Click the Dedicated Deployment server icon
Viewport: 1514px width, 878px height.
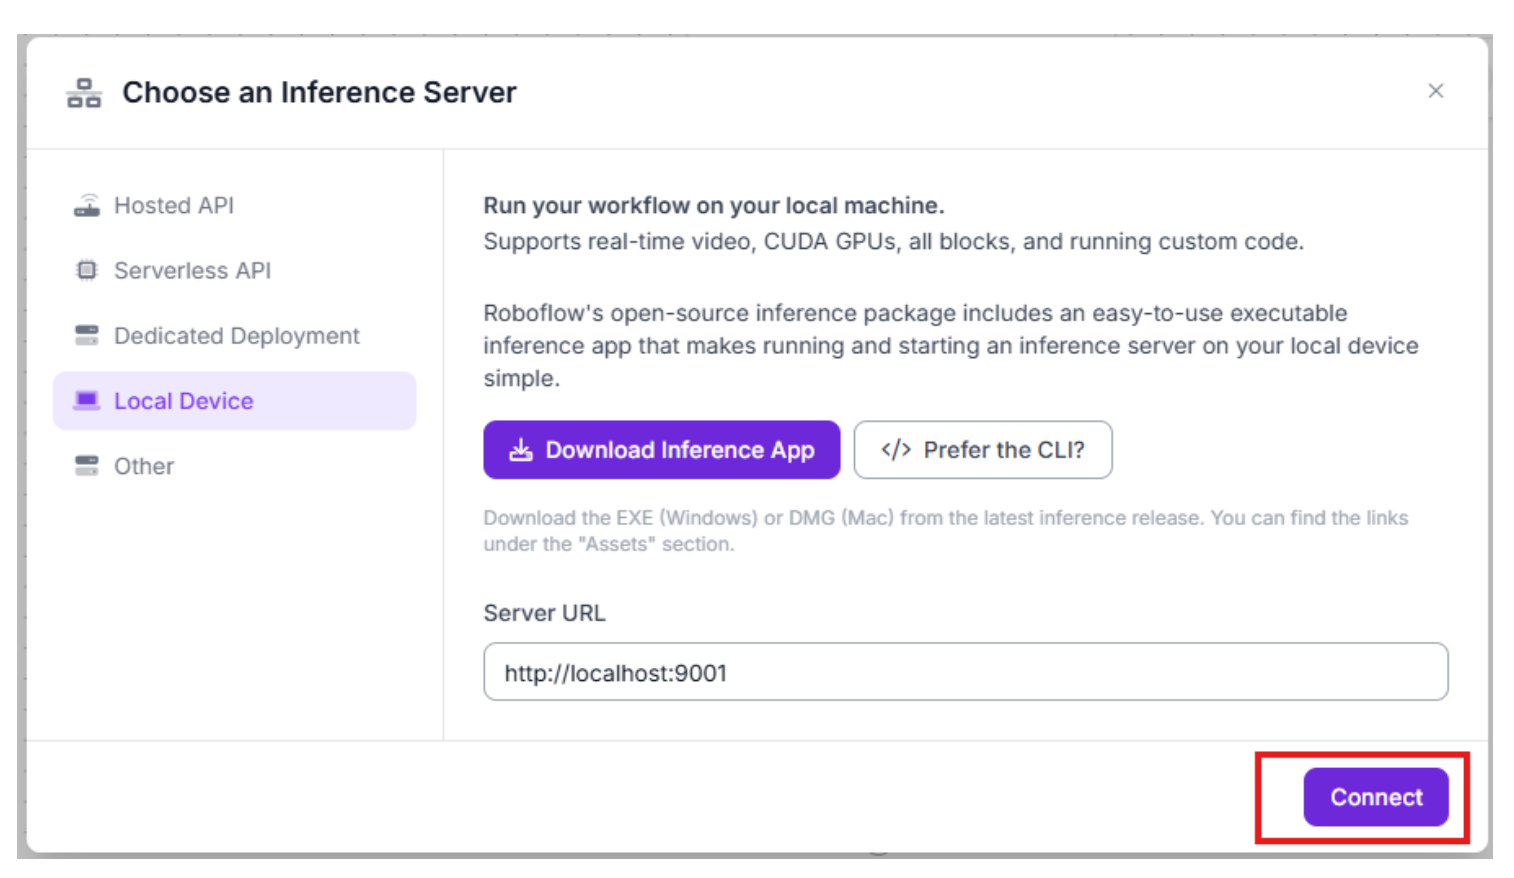point(87,335)
